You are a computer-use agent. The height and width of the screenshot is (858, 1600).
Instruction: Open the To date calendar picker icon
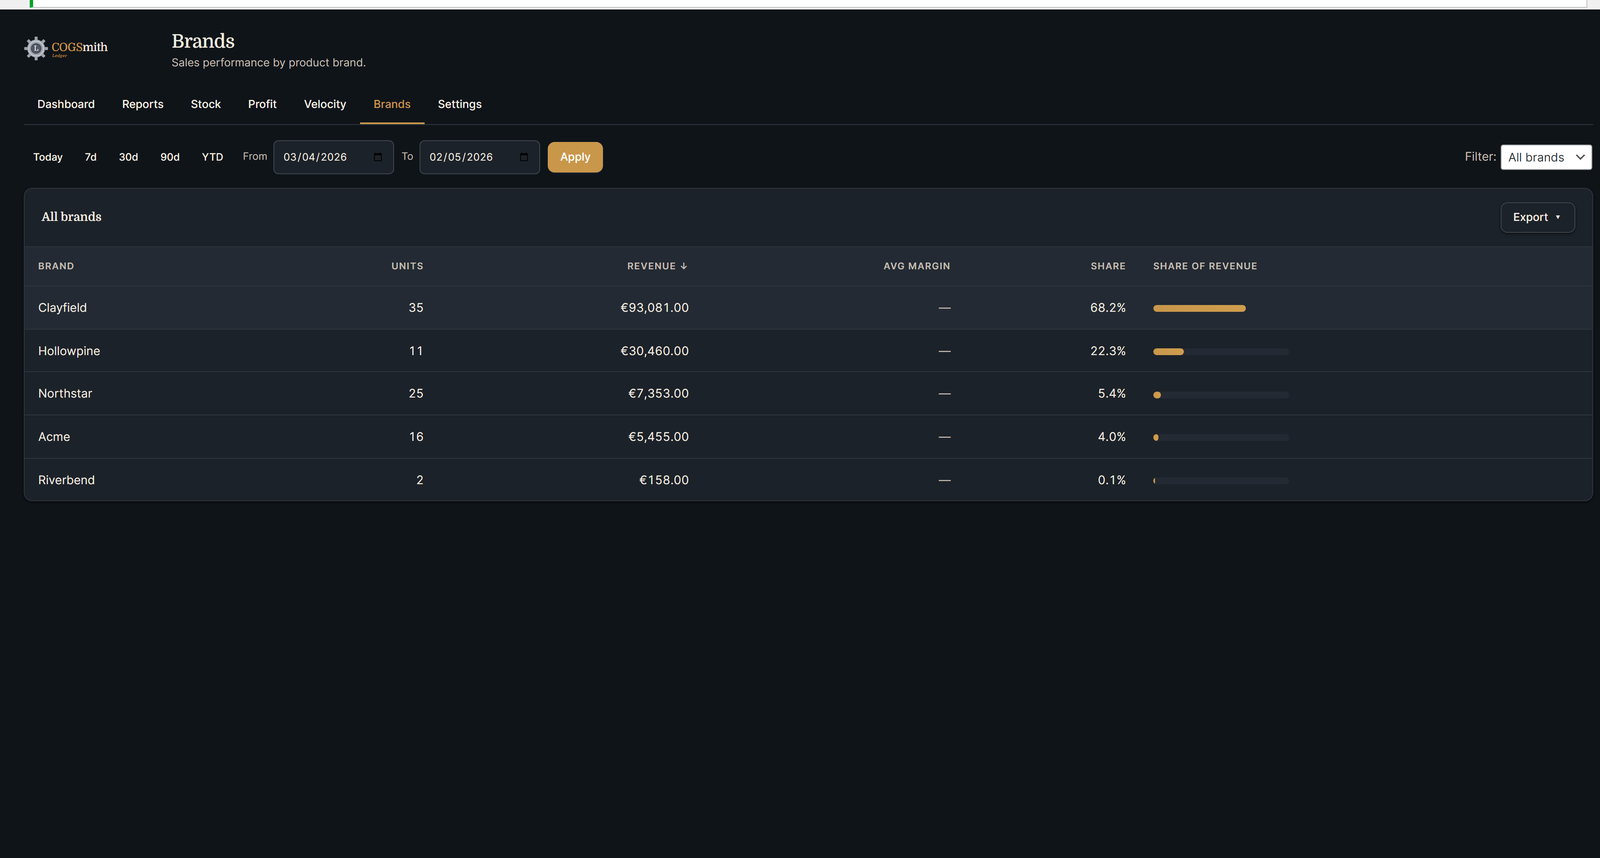[x=523, y=157]
